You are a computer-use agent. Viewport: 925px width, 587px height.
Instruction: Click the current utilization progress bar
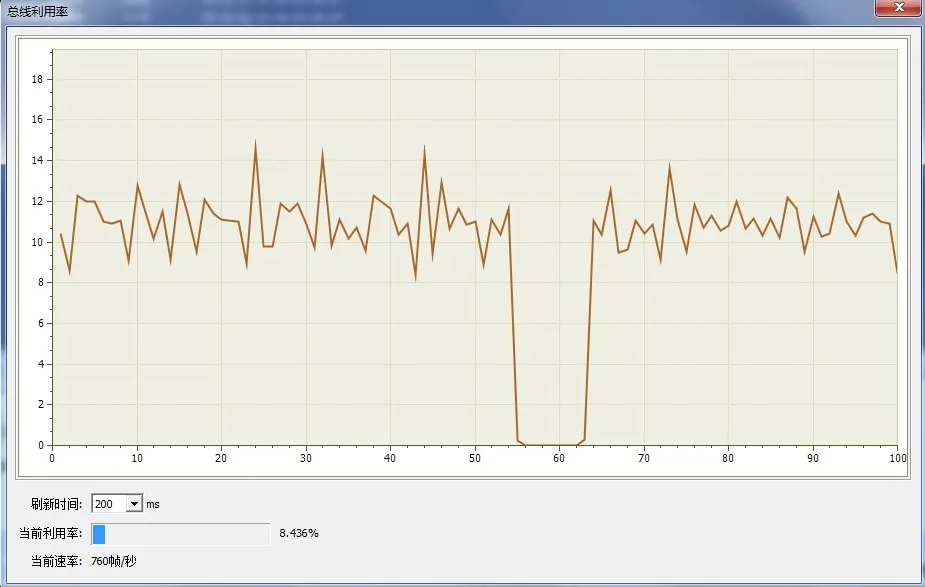(181, 534)
